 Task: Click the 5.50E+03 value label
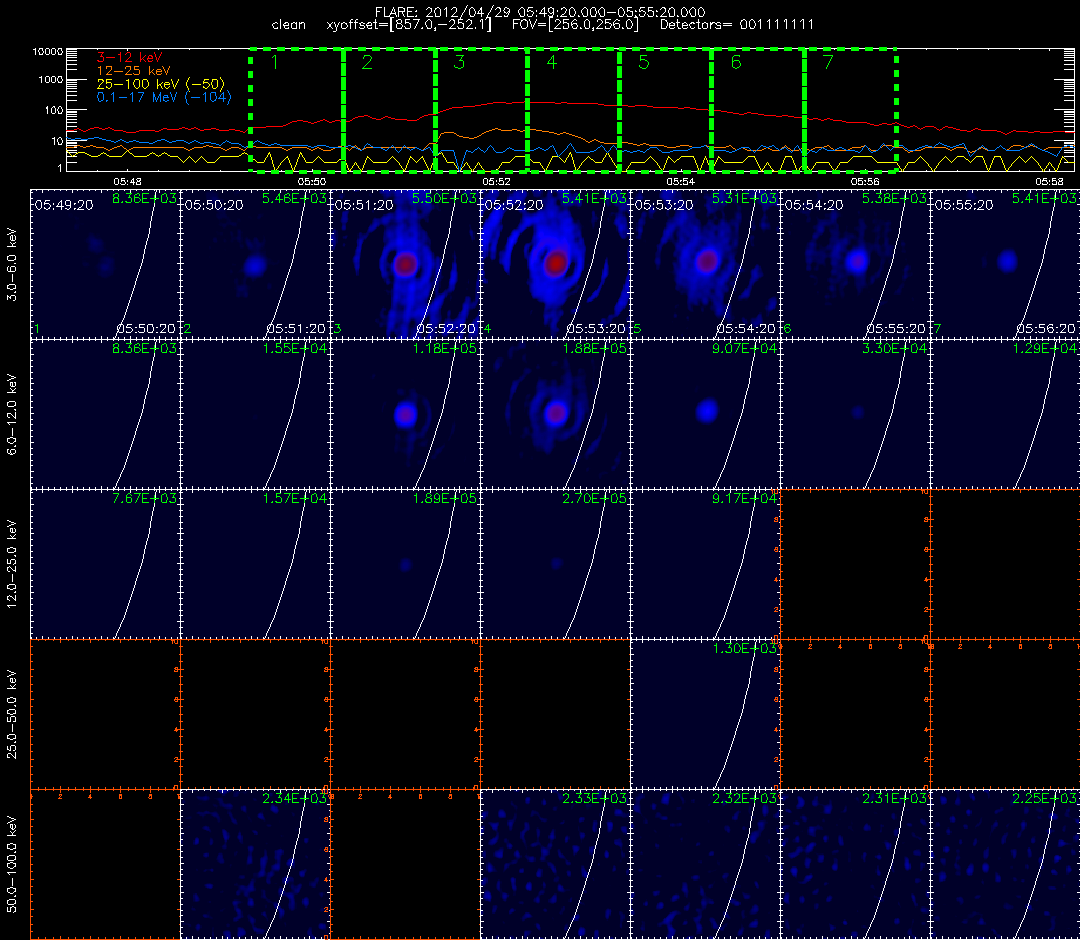[x=444, y=199]
